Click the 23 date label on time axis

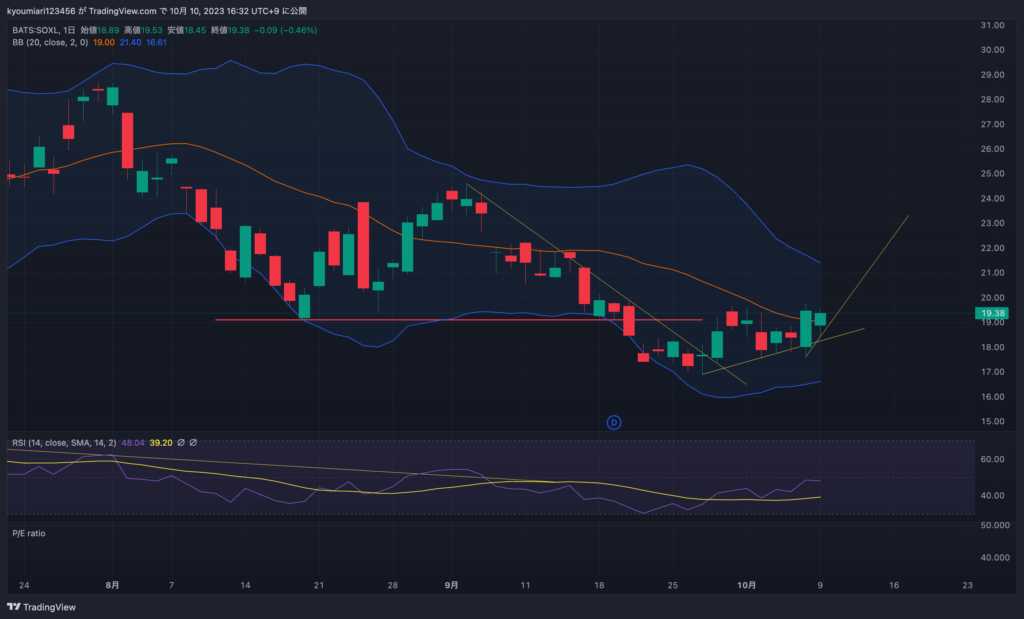(967, 585)
